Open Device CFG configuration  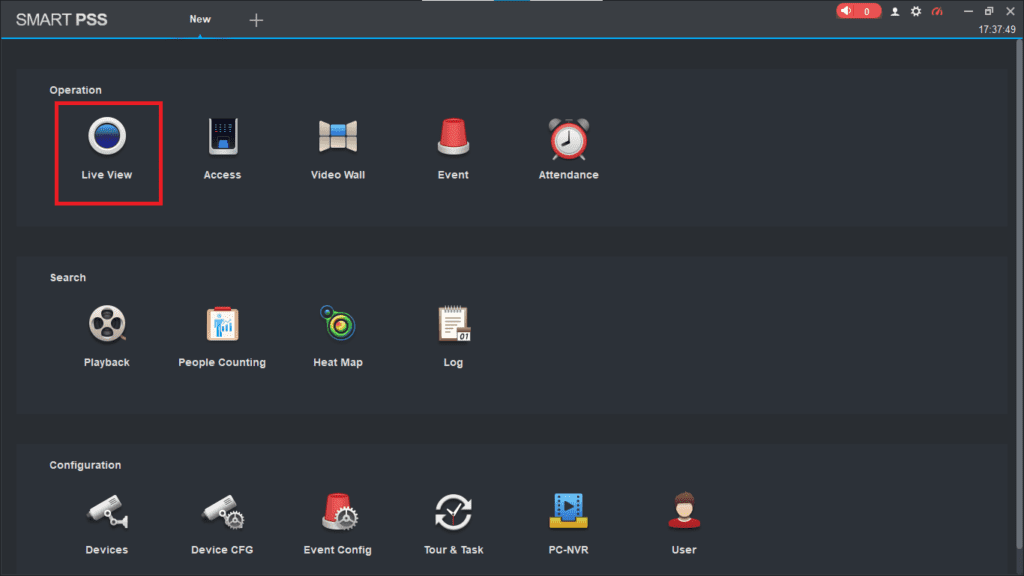click(222, 512)
